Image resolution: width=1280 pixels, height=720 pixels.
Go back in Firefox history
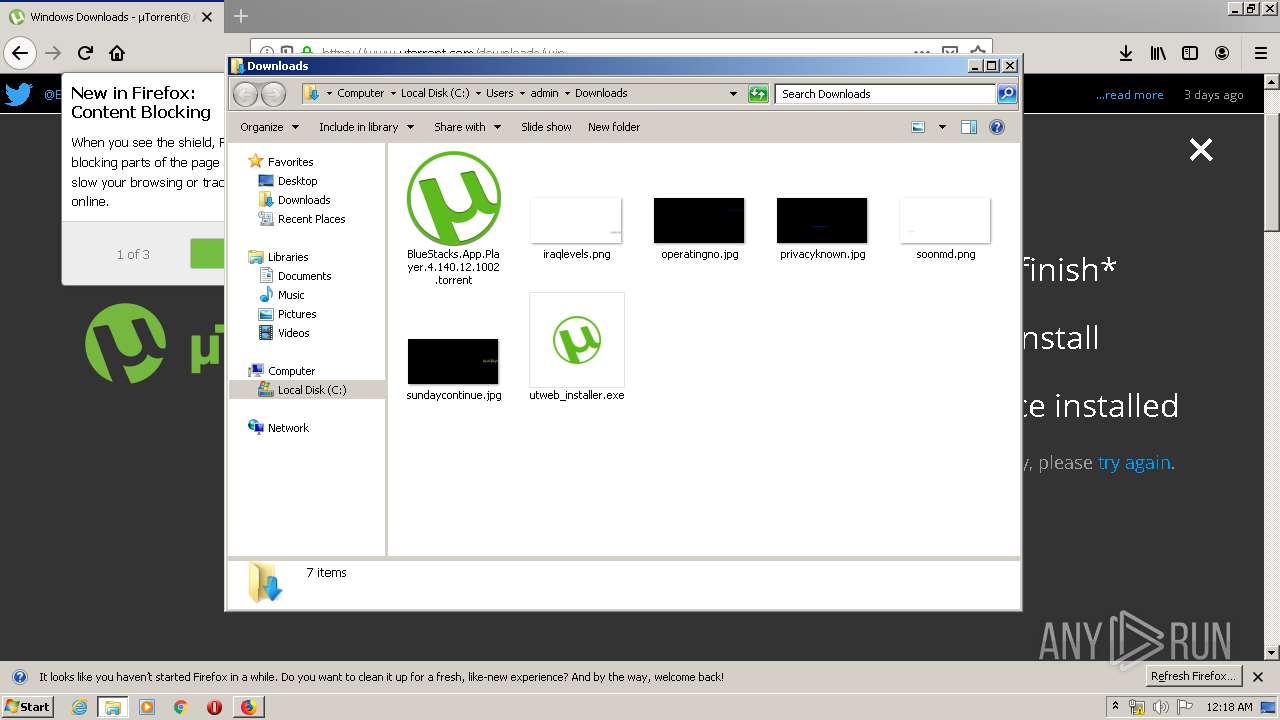coord(20,53)
